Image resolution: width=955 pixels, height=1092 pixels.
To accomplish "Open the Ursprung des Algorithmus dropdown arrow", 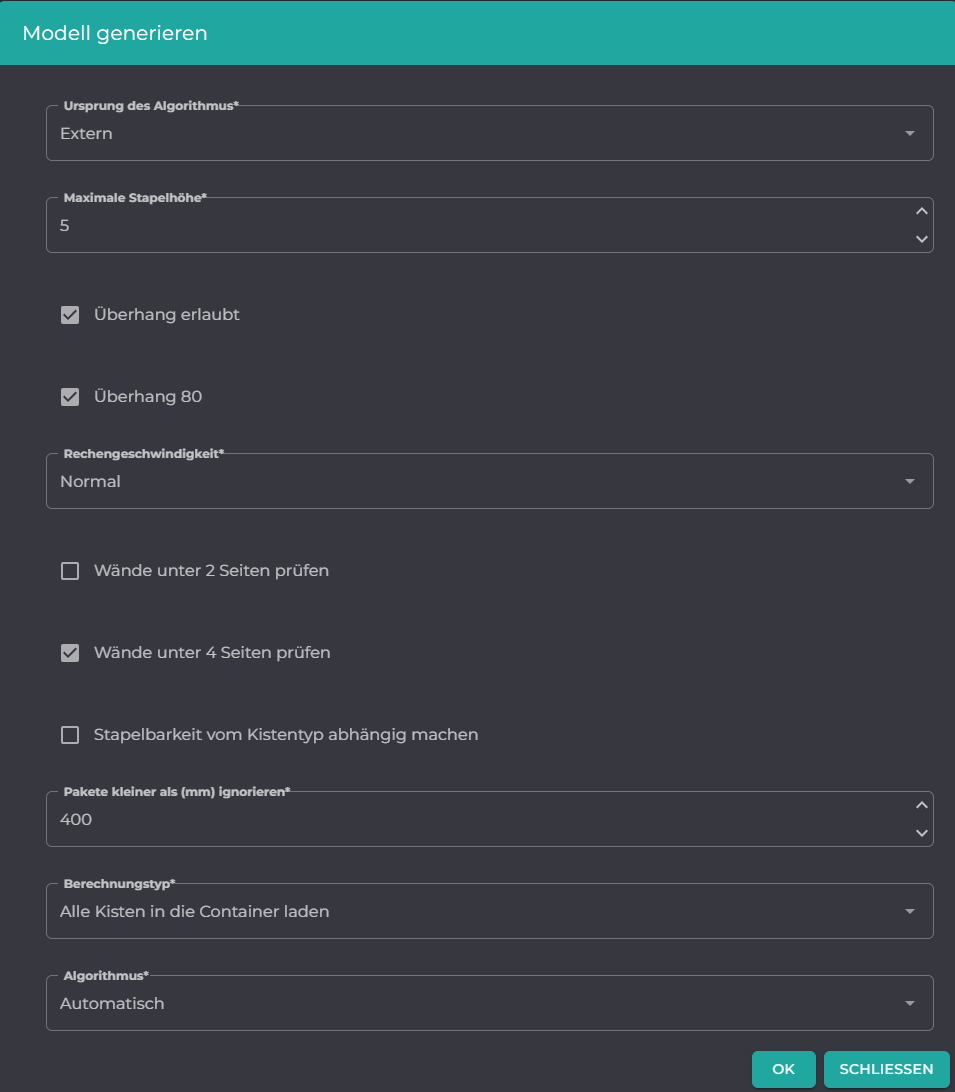I will [x=910, y=133].
